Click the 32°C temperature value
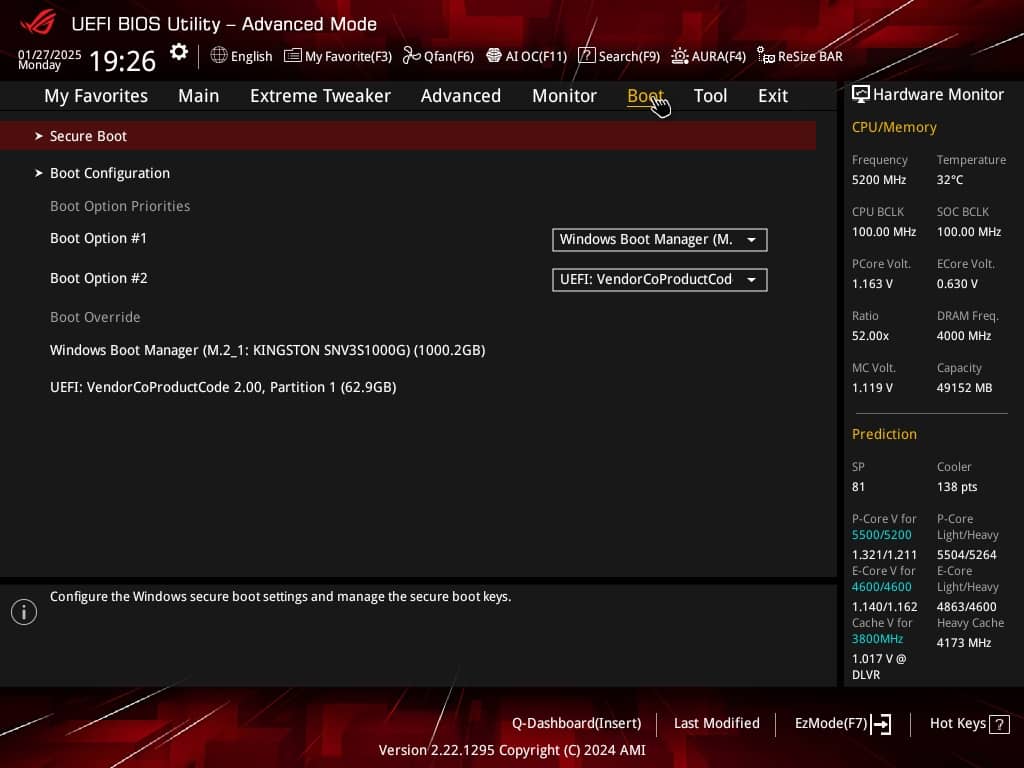This screenshot has width=1024, height=768. (x=950, y=180)
